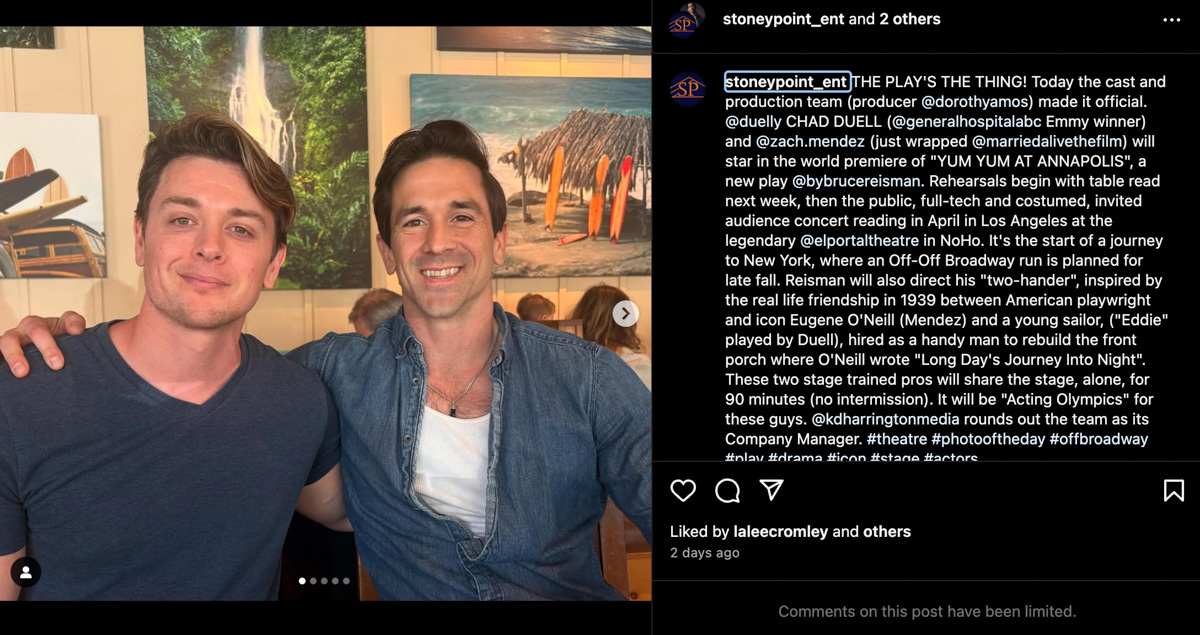Share the post with the paper plane icon

771,489
